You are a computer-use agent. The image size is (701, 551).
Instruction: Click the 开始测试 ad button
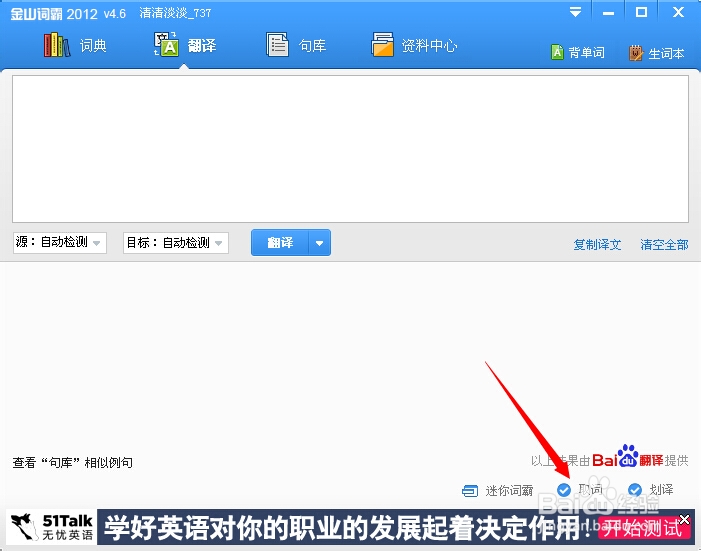[x=642, y=529]
